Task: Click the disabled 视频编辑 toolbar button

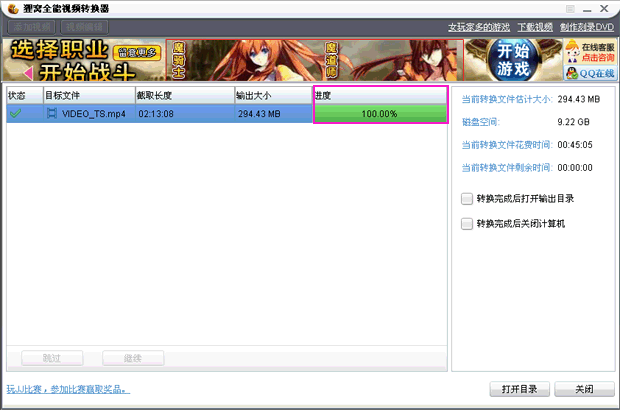Action: tap(84, 27)
